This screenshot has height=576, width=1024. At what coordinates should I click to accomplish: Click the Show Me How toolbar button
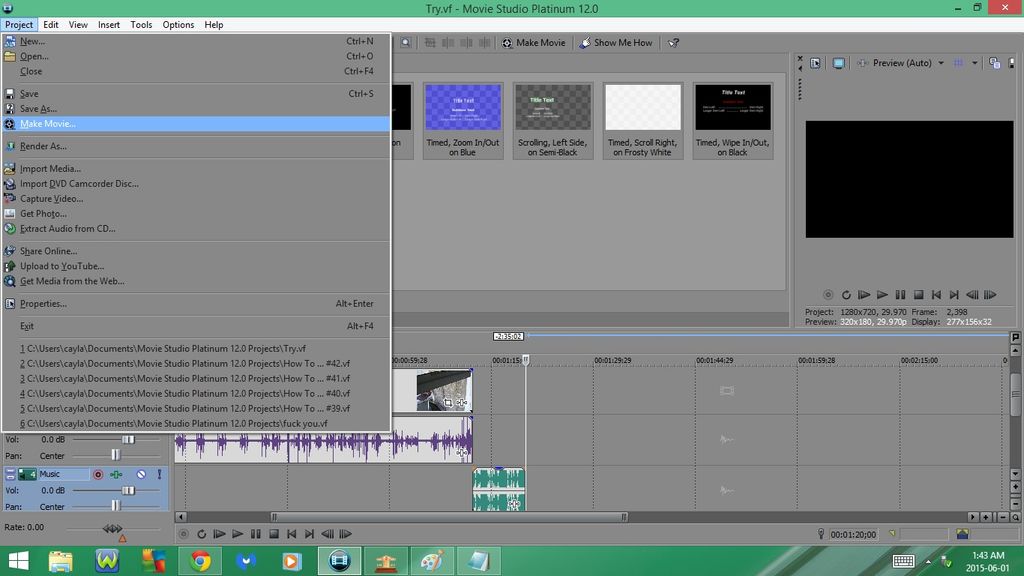[x=614, y=42]
